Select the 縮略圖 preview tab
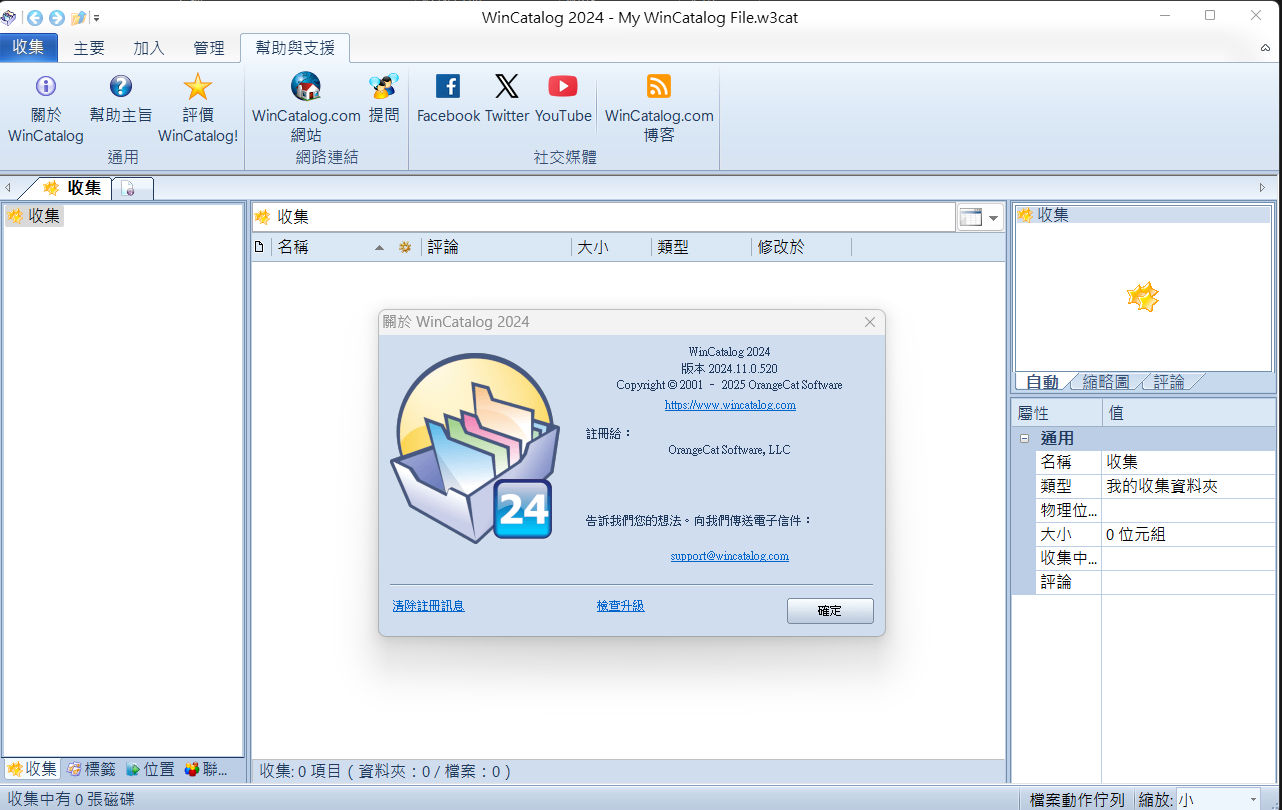Image resolution: width=1282 pixels, height=810 pixels. [x=1106, y=382]
